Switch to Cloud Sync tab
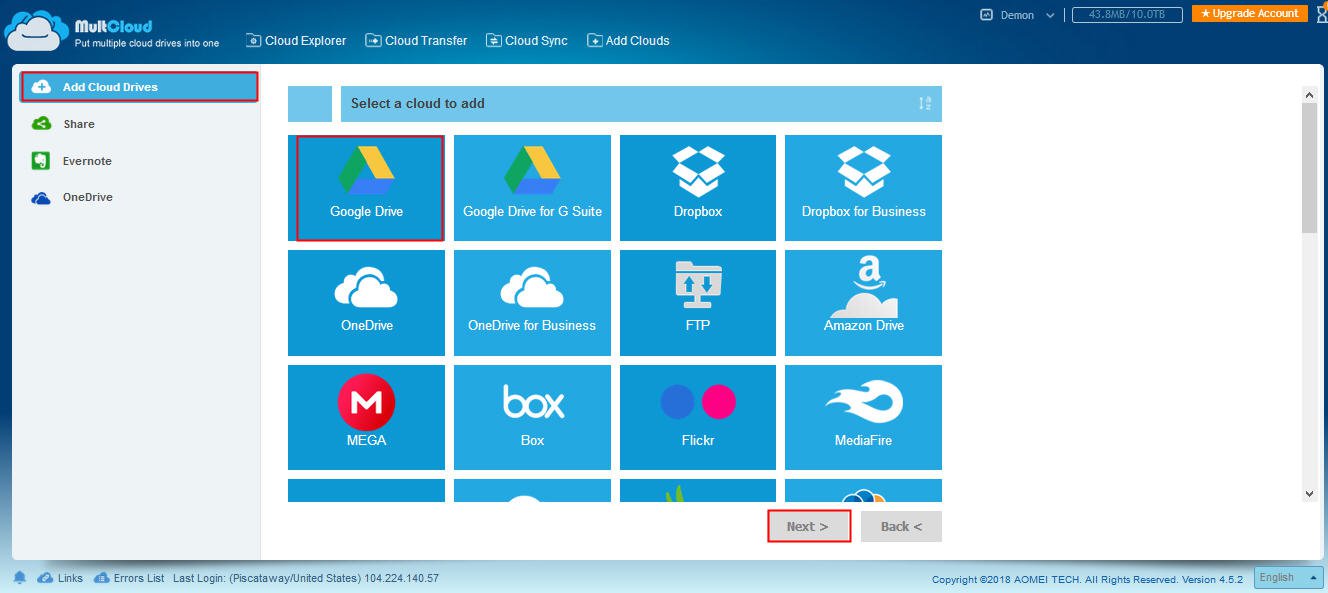The image size is (1328, 593). [527, 41]
